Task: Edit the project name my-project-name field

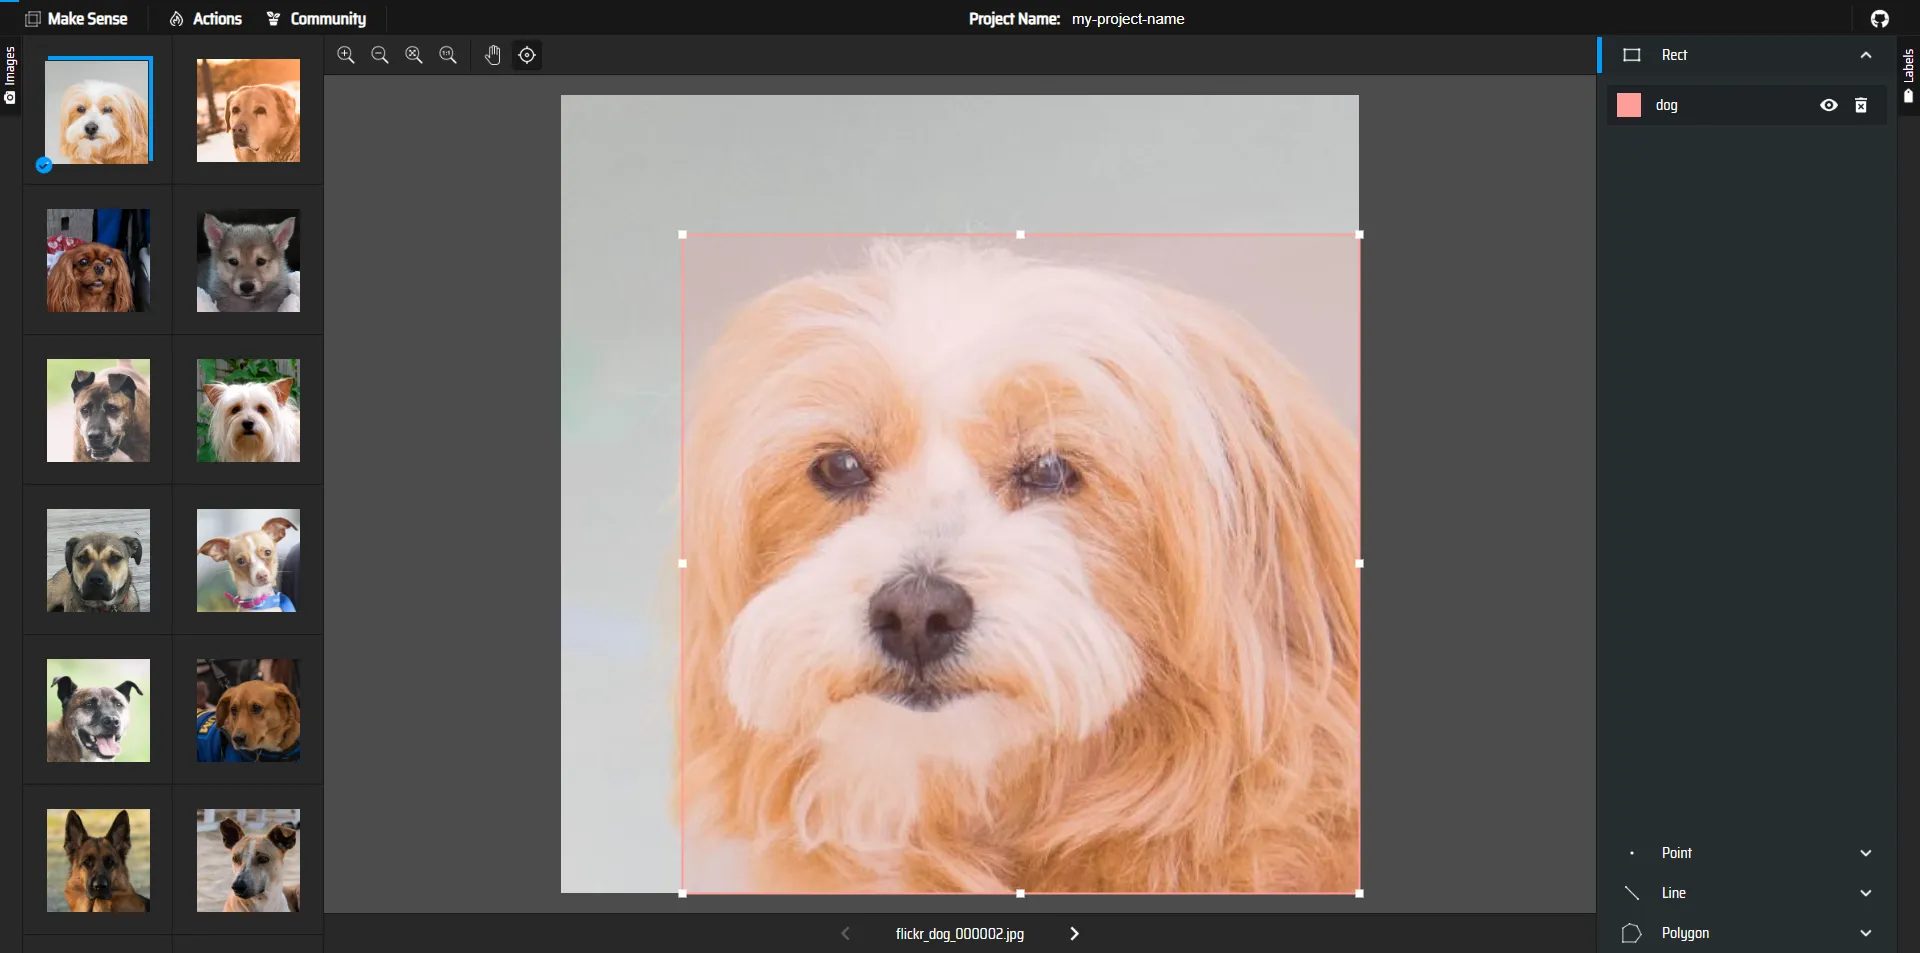Action: [1128, 19]
